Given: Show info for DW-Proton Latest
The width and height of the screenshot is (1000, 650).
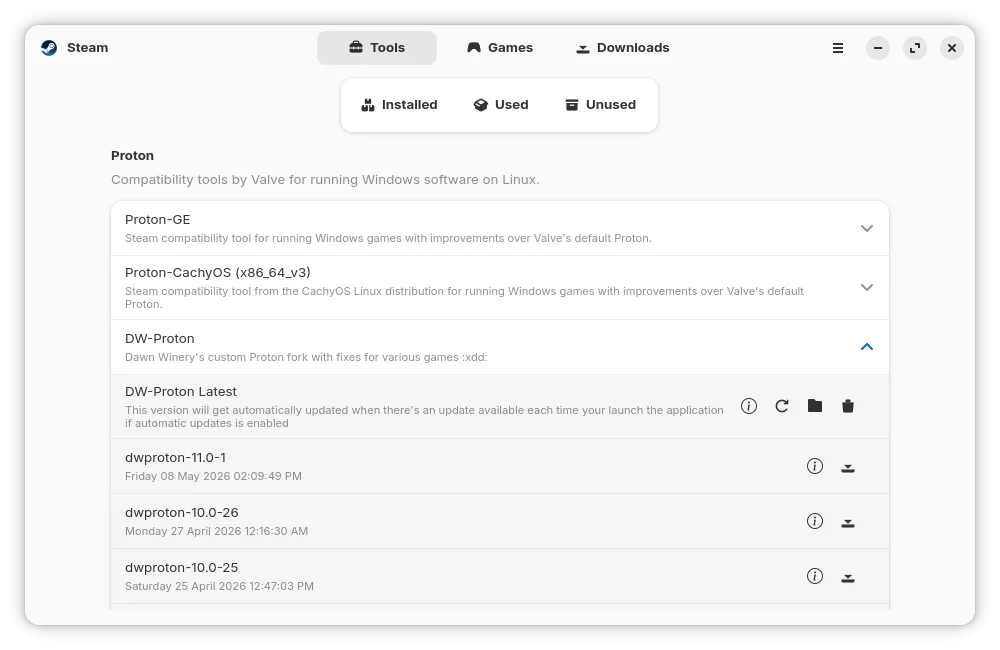Looking at the screenshot, I should pos(749,406).
